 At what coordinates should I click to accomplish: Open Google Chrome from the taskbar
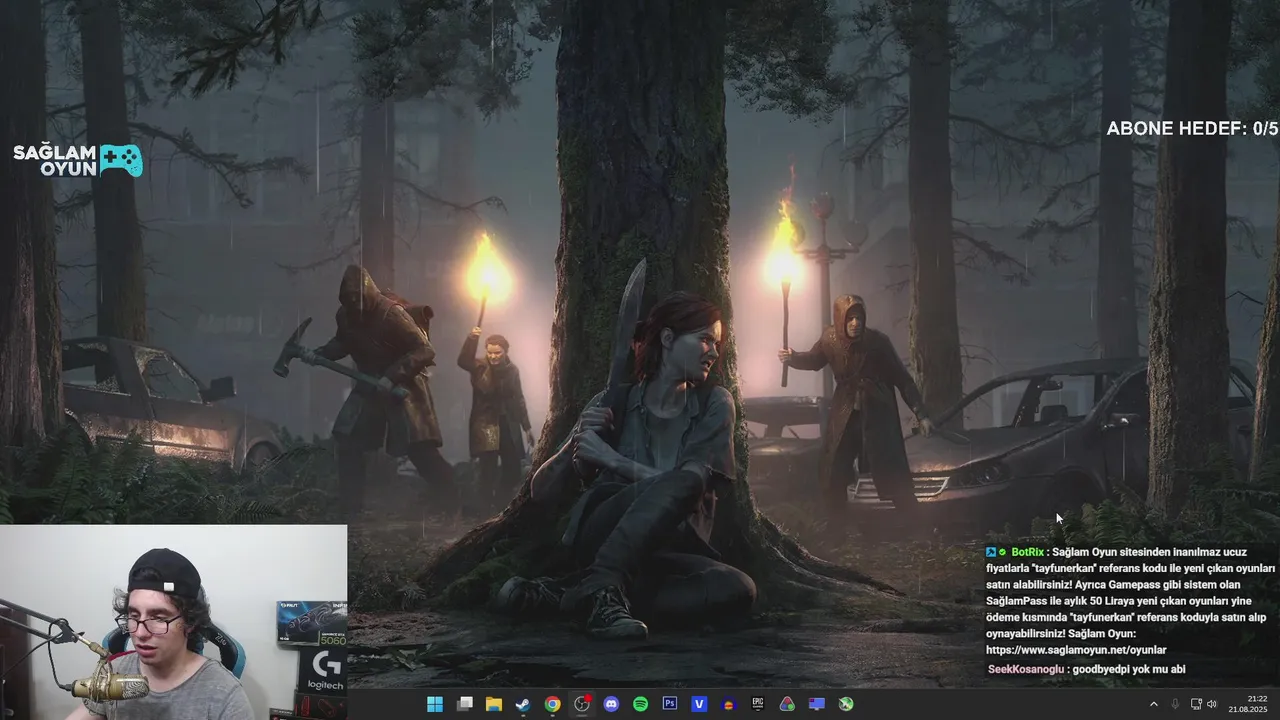(x=552, y=704)
